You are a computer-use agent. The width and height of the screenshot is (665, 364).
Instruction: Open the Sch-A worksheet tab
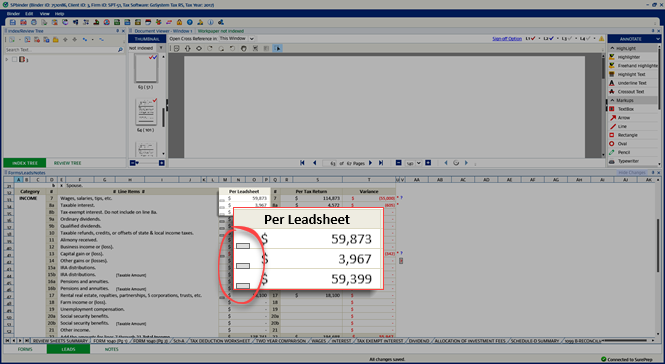[179, 341]
